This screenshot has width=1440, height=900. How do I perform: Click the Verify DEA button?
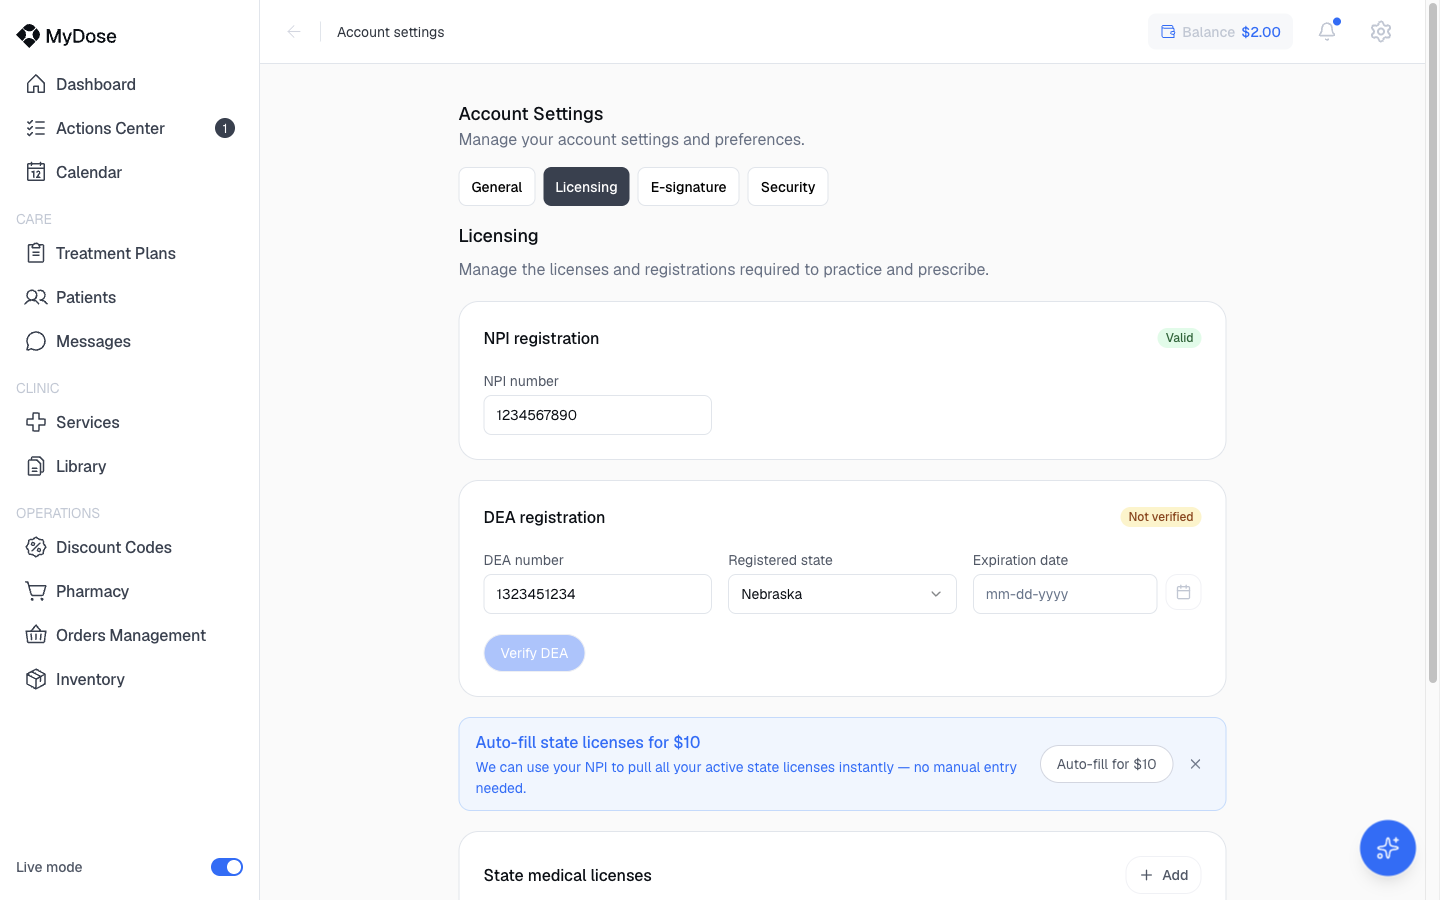[534, 653]
